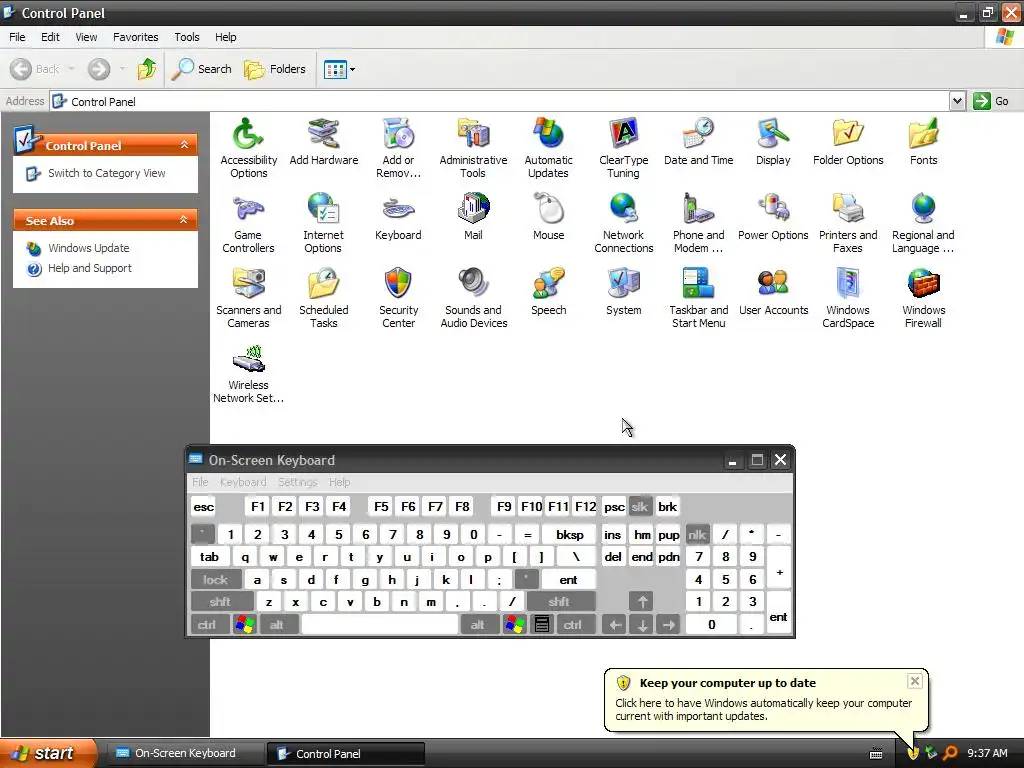Click the Folders toolbar button
The height and width of the screenshot is (768, 1024).
pyautogui.click(x=275, y=69)
